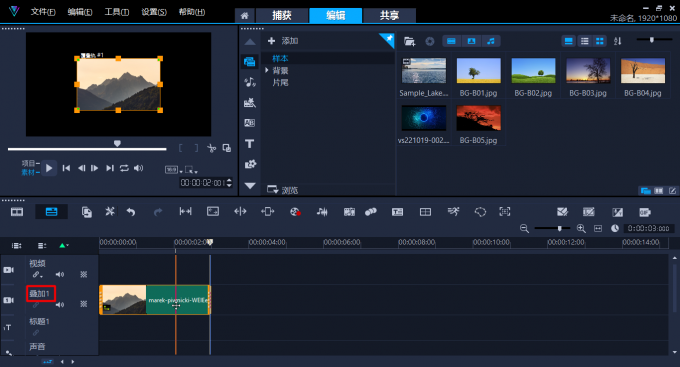Click the scissors split clip icon
680x367 pixels.
pyautogui.click(x=212, y=148)
